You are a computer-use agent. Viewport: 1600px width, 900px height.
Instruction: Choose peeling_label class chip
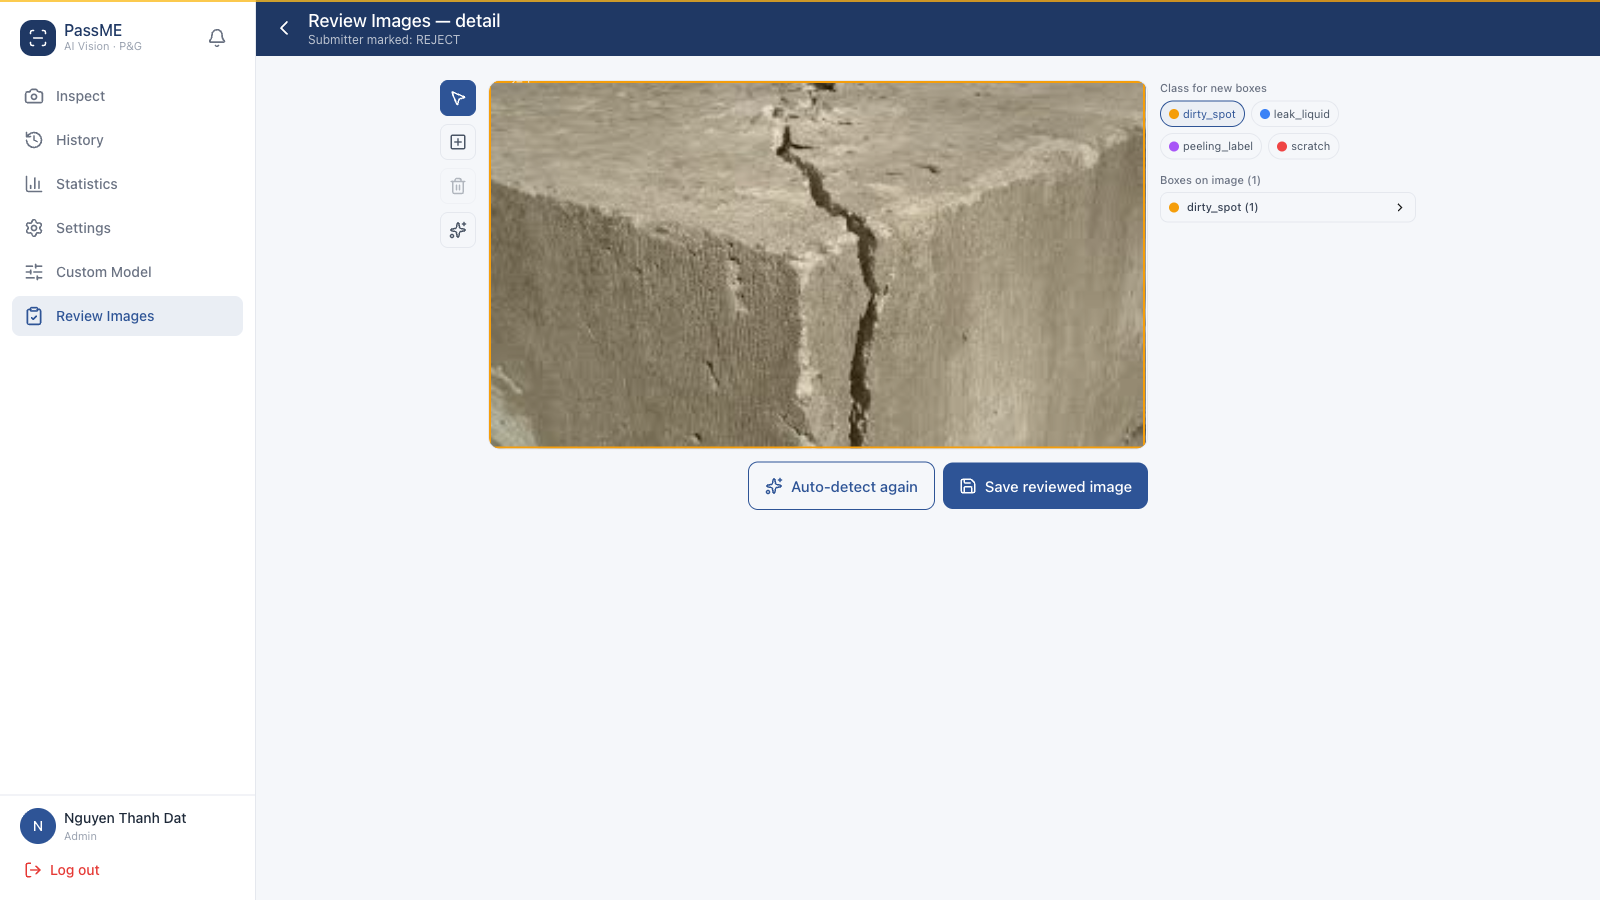point(1211,146)
